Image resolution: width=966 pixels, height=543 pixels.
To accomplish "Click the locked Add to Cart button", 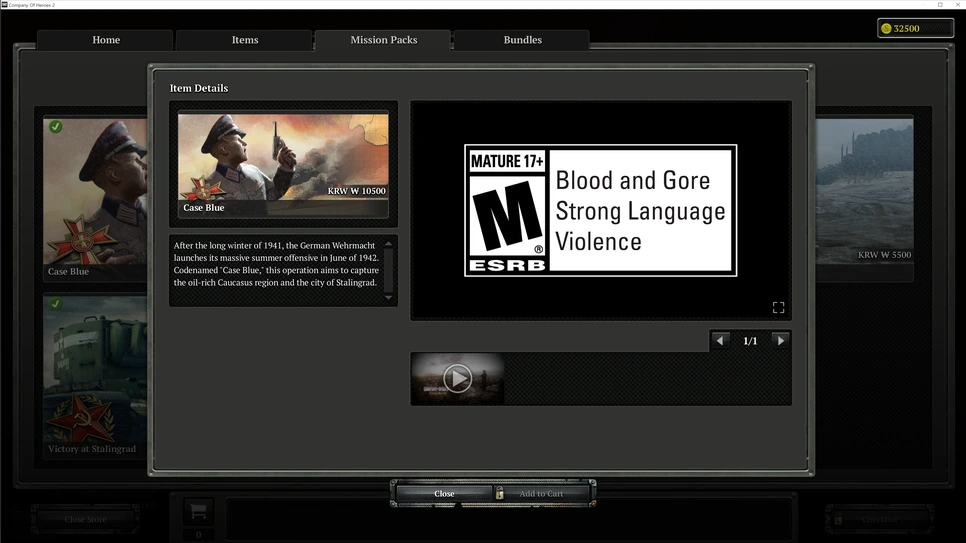I will (x=542, y=494).
